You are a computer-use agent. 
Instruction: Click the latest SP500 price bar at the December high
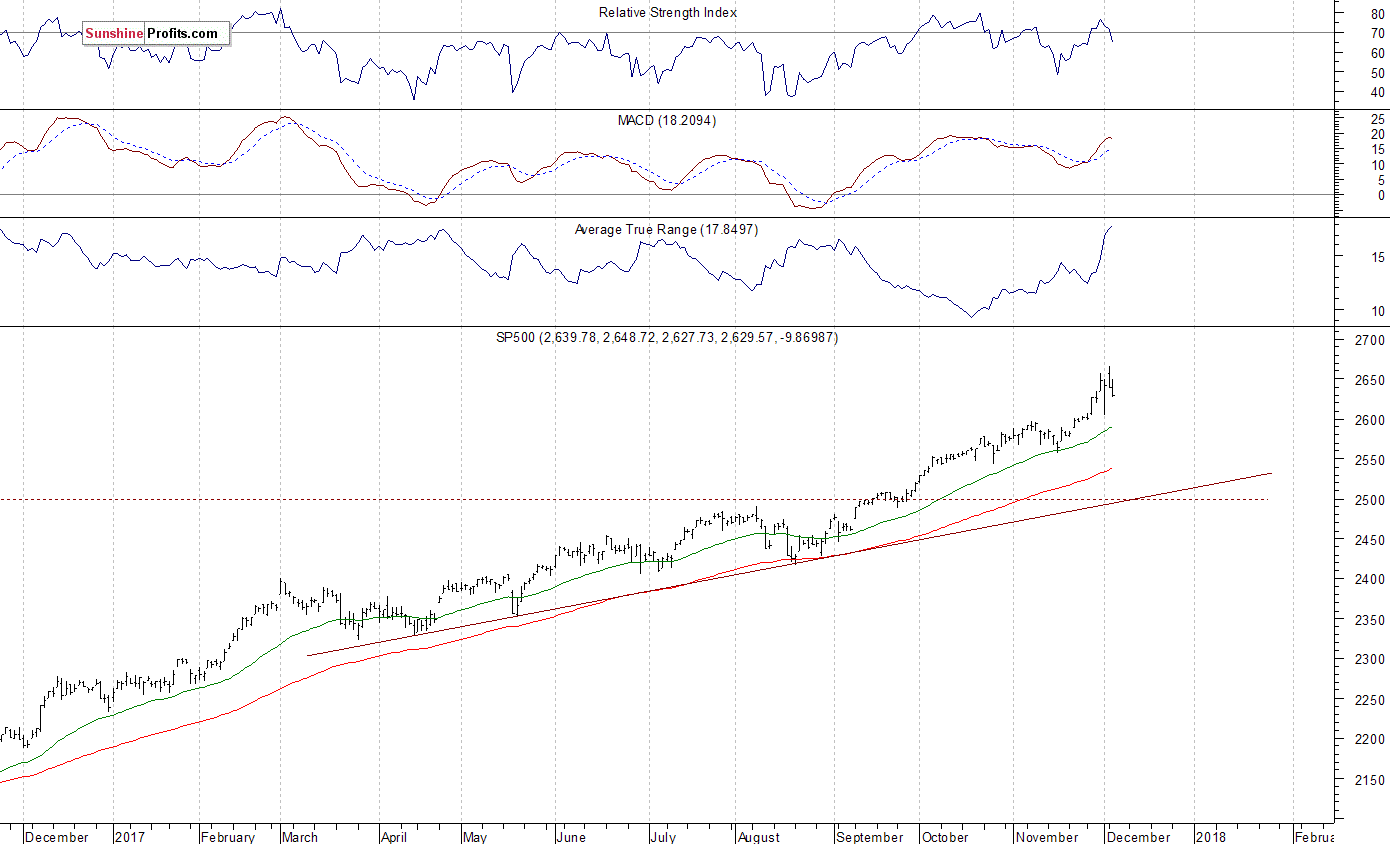(1109, 379)
